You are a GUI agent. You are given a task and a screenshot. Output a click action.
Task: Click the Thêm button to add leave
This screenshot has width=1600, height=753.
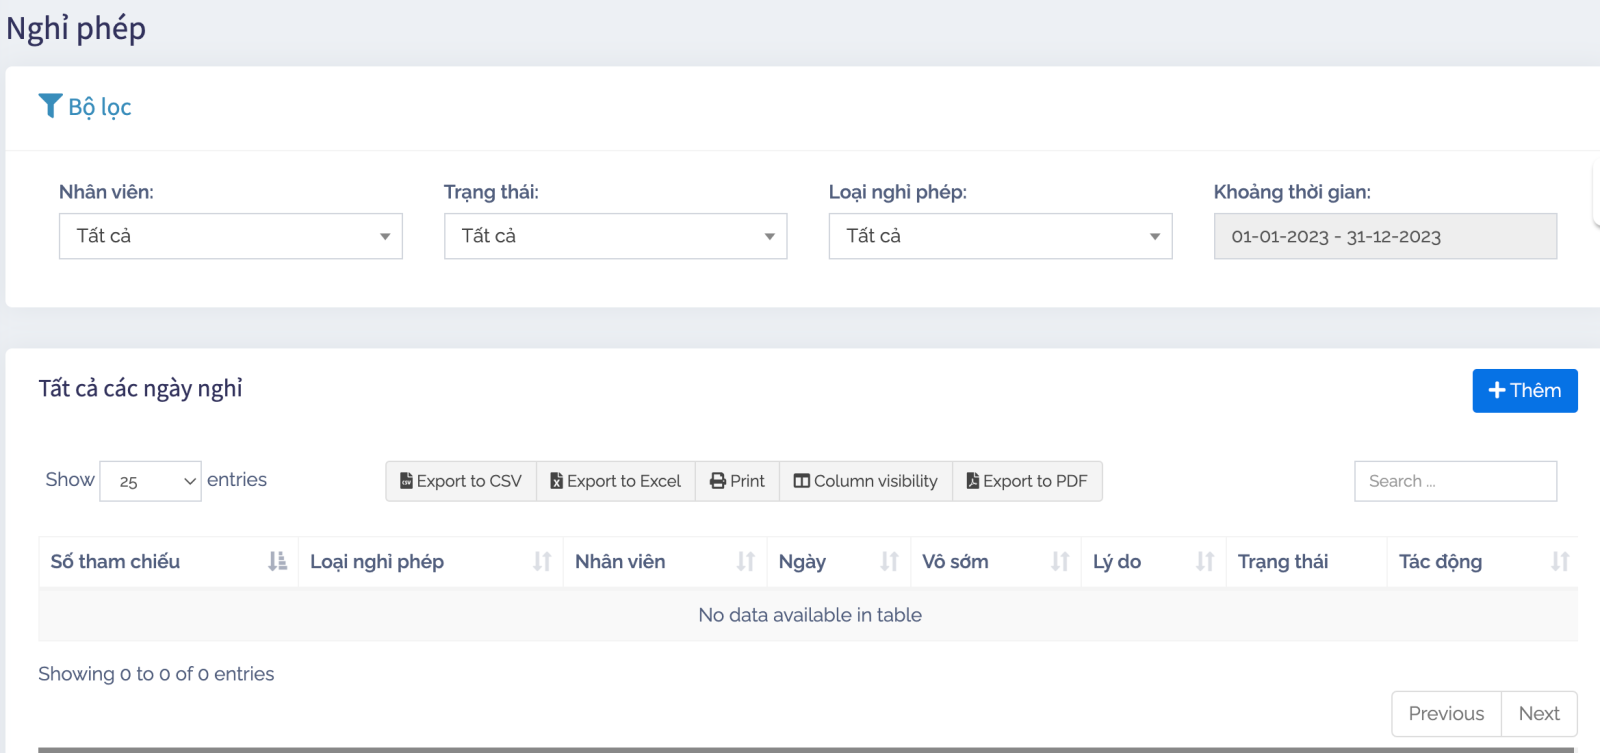(x=1524, y=391)
